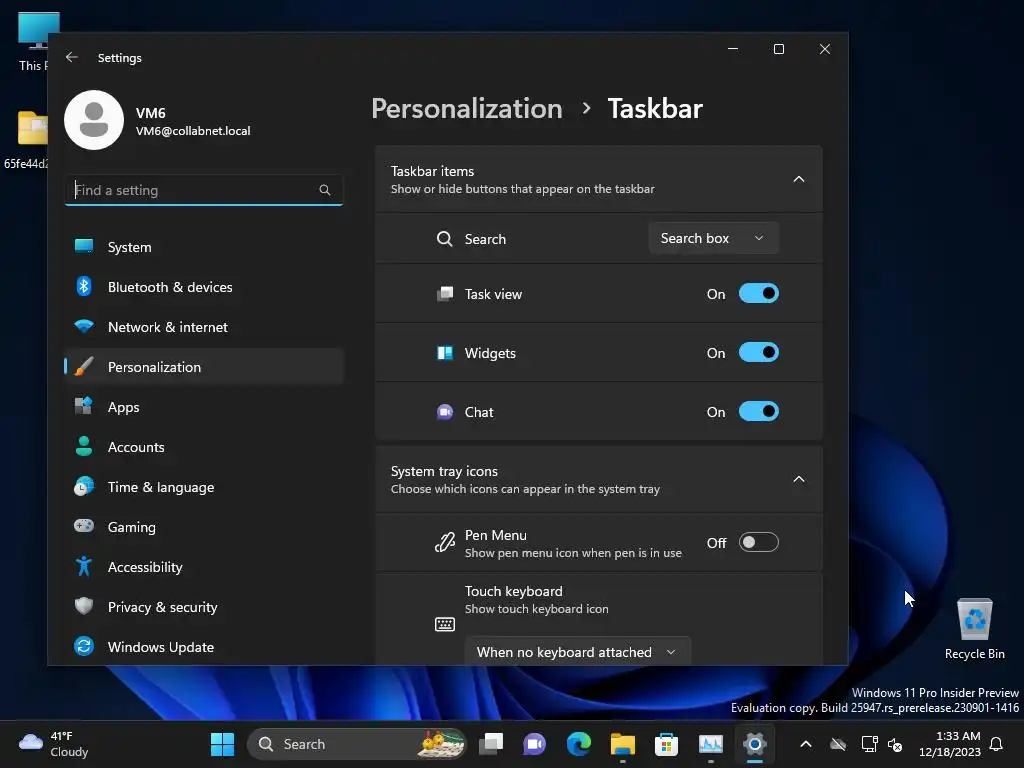
Task: Open the weather widget showing 41°F Cloudy
Action: [54, 744]
